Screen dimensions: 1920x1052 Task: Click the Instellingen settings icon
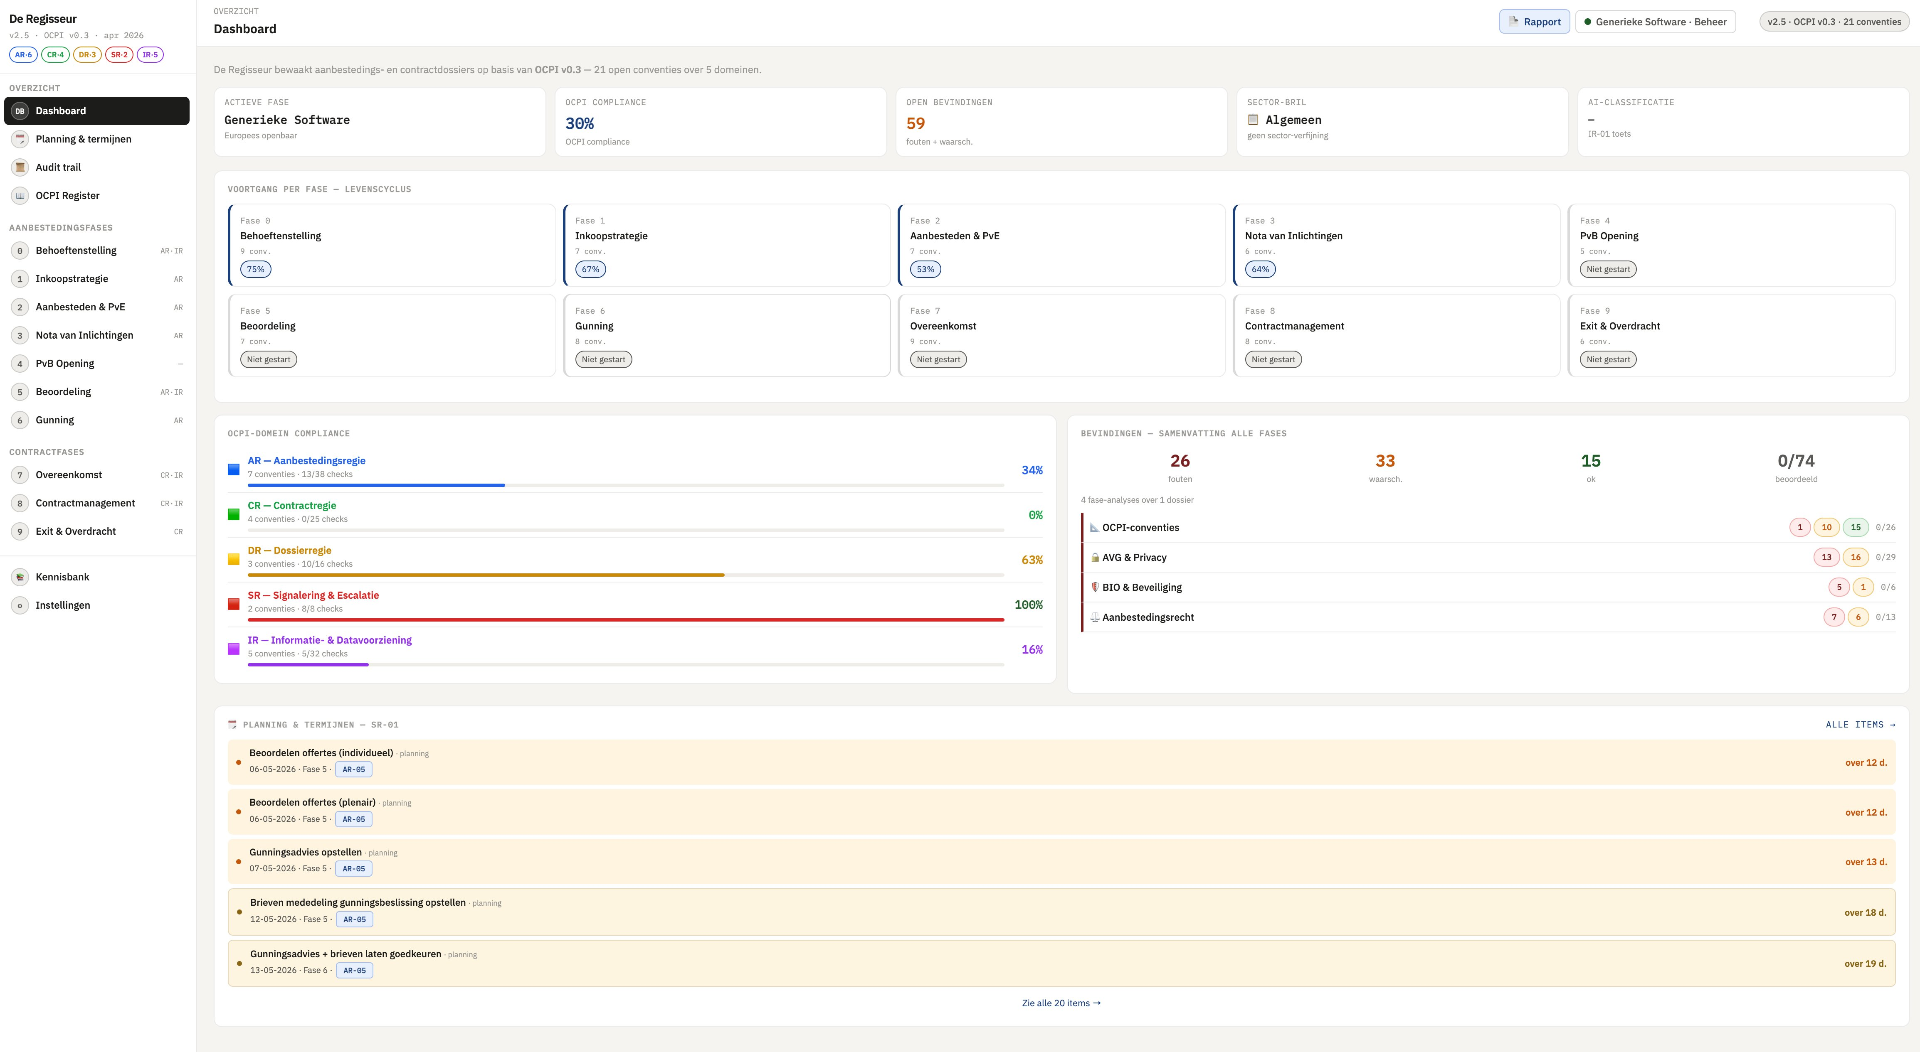pyautogui.click(x=20, y=605)
